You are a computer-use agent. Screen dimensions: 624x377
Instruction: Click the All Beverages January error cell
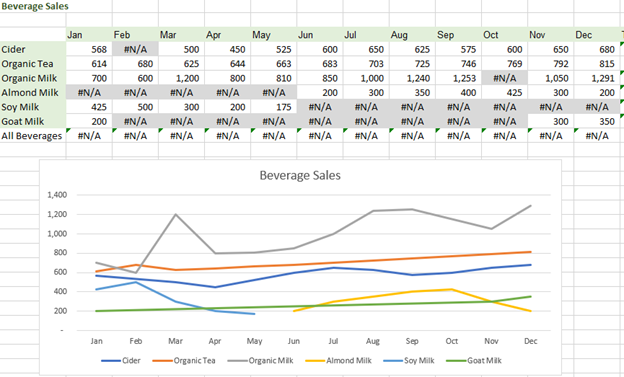pos(89,136)
